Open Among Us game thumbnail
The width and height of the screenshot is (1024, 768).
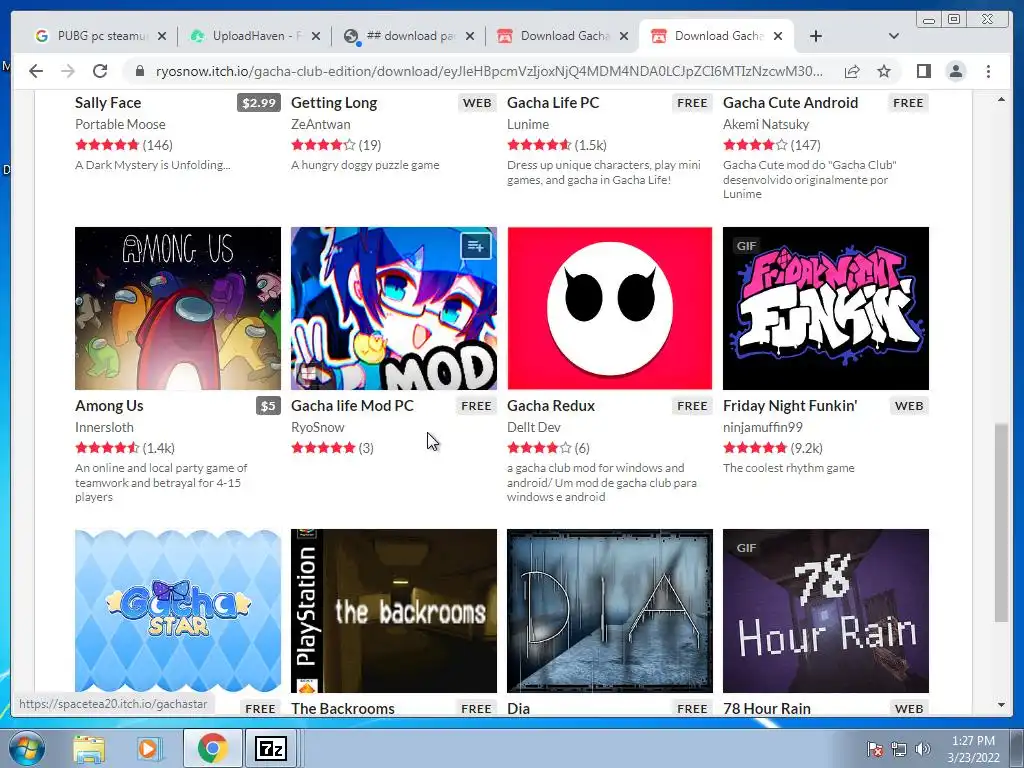[178, 308]
